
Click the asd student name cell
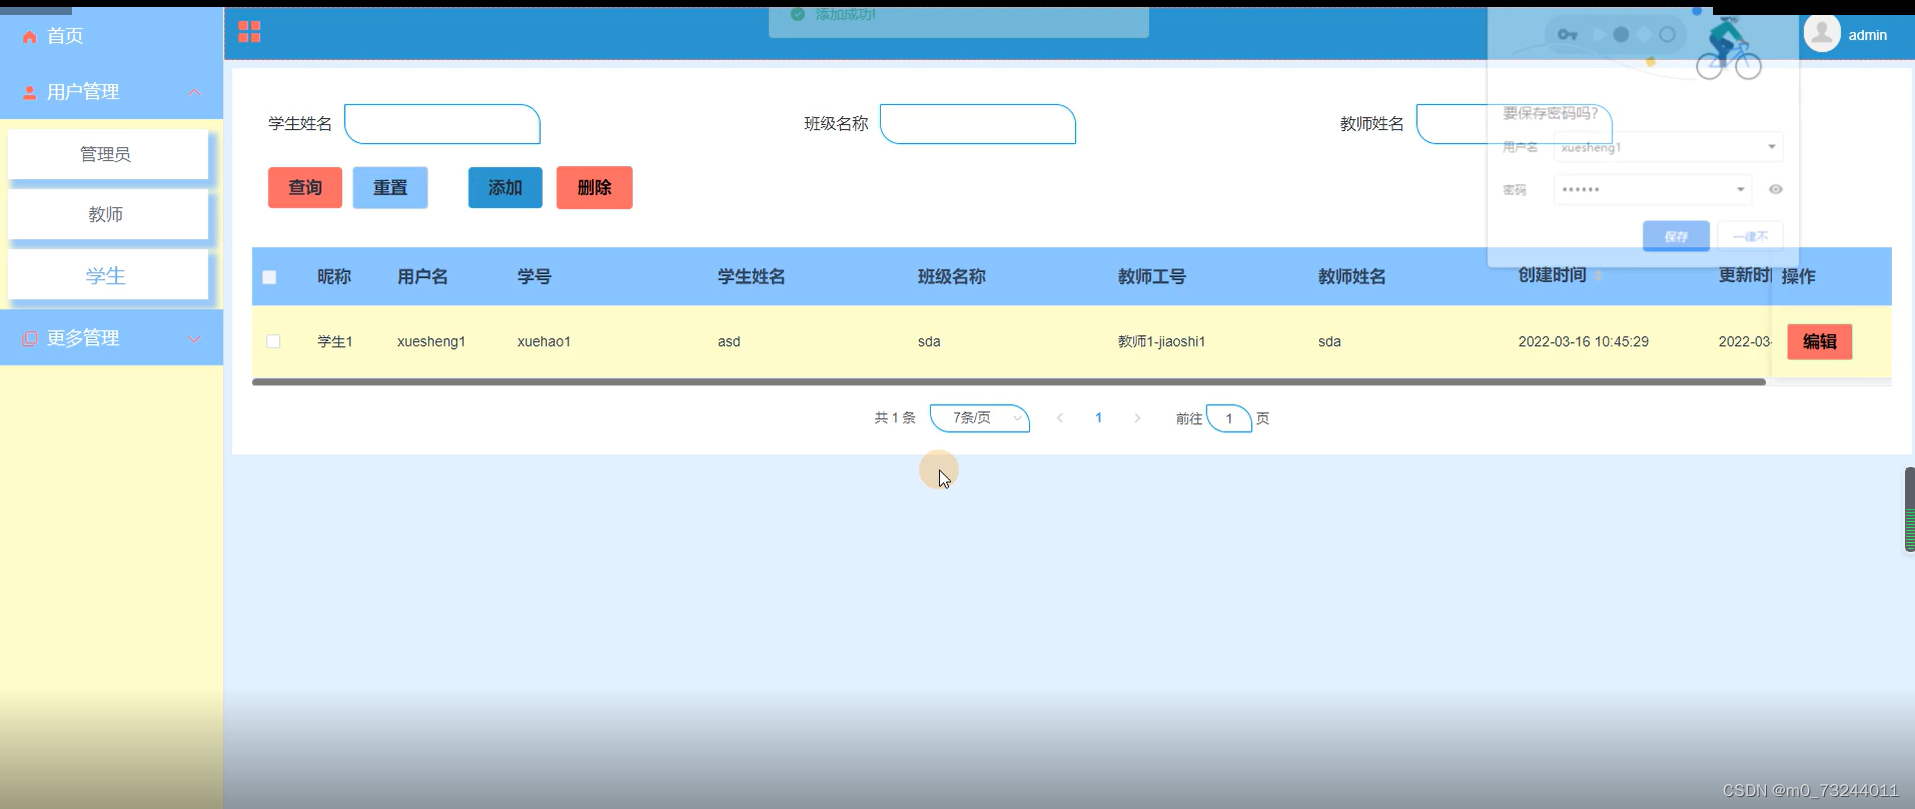point(729,342)
